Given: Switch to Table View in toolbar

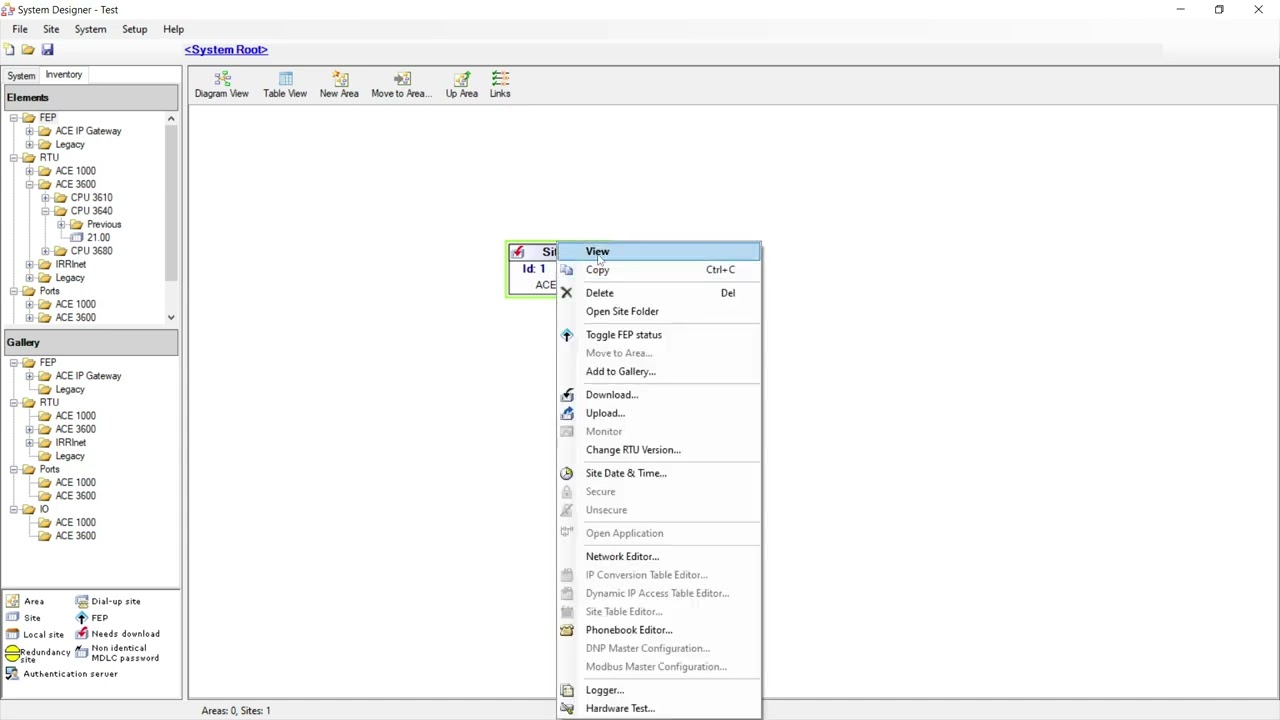Looking at the screenshot, I should click(x=285, y=79).
